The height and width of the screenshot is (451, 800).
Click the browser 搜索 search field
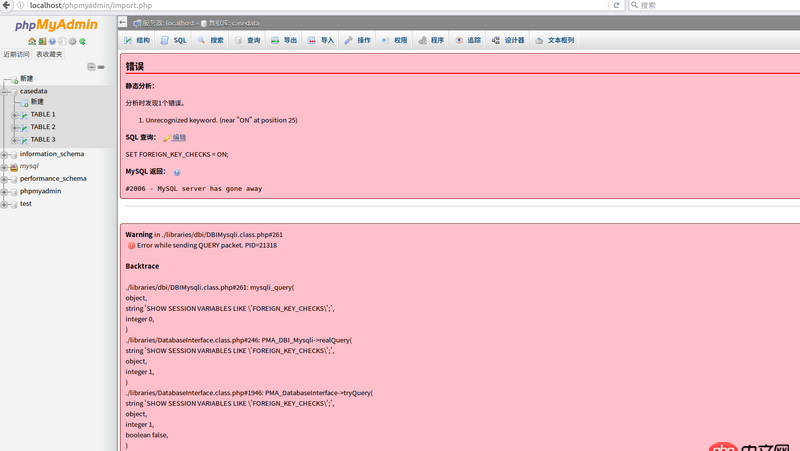pos(714,5)
